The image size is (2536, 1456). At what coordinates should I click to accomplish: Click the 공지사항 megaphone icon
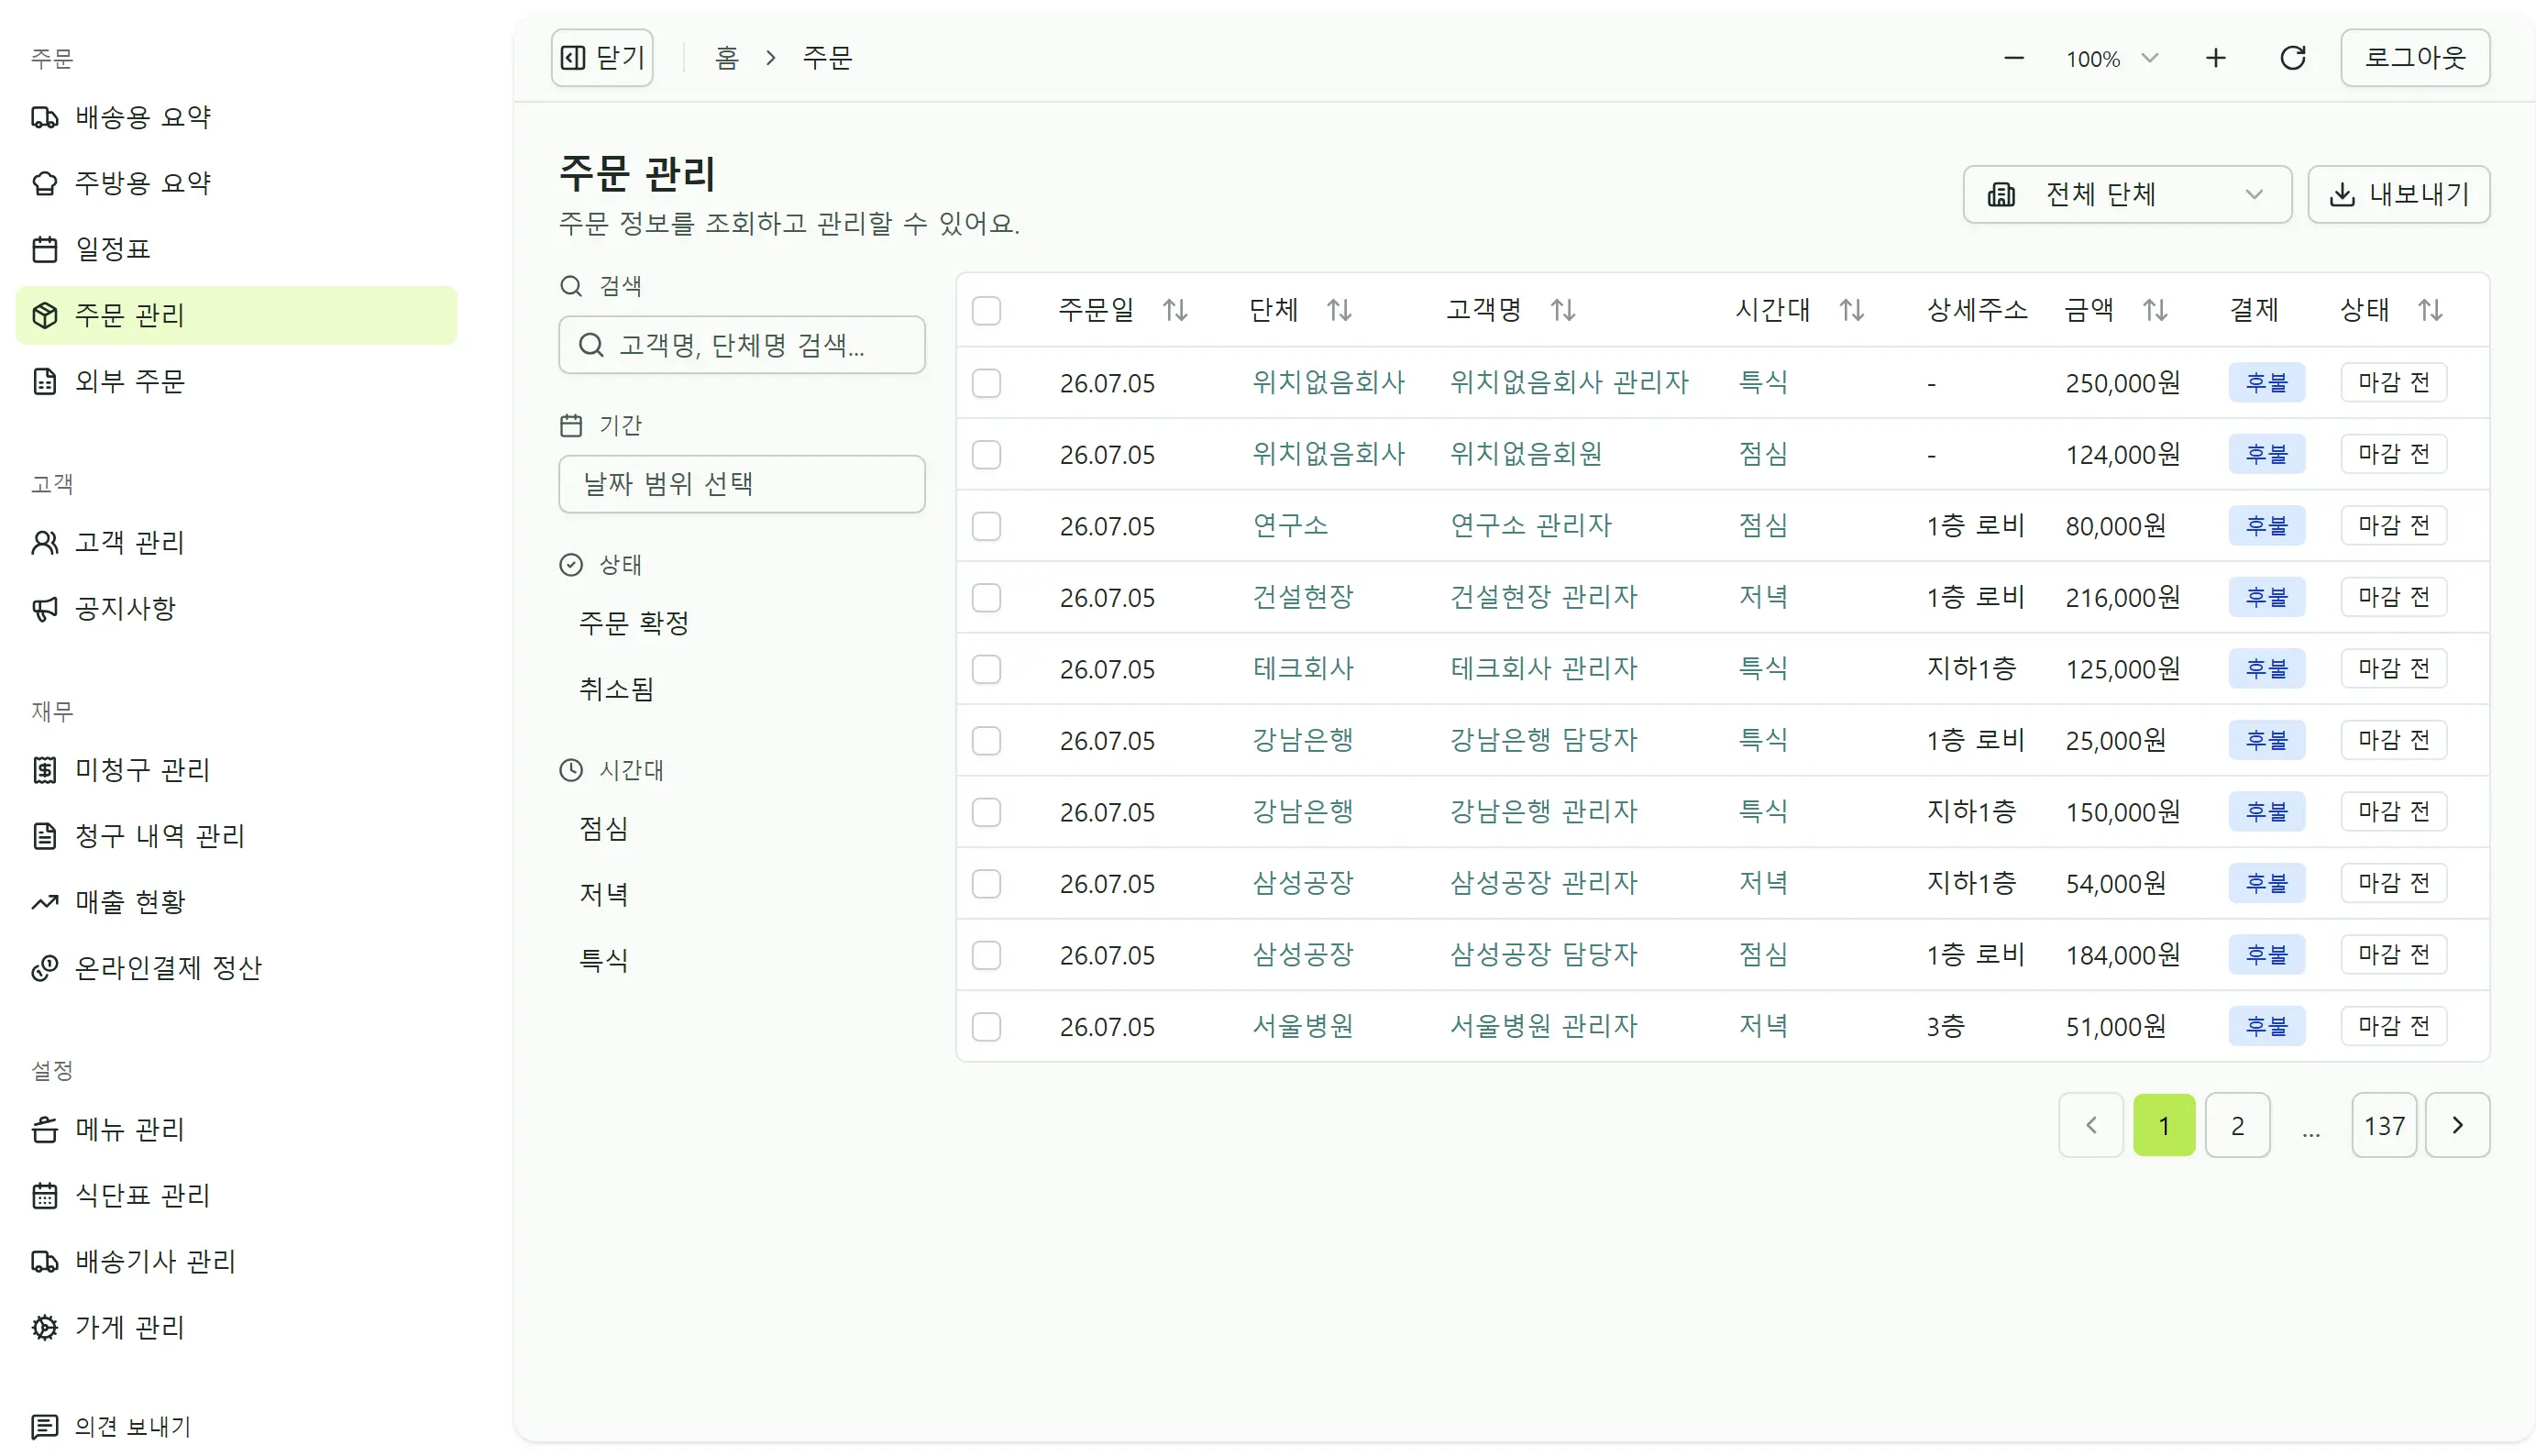tap(45, 608)
